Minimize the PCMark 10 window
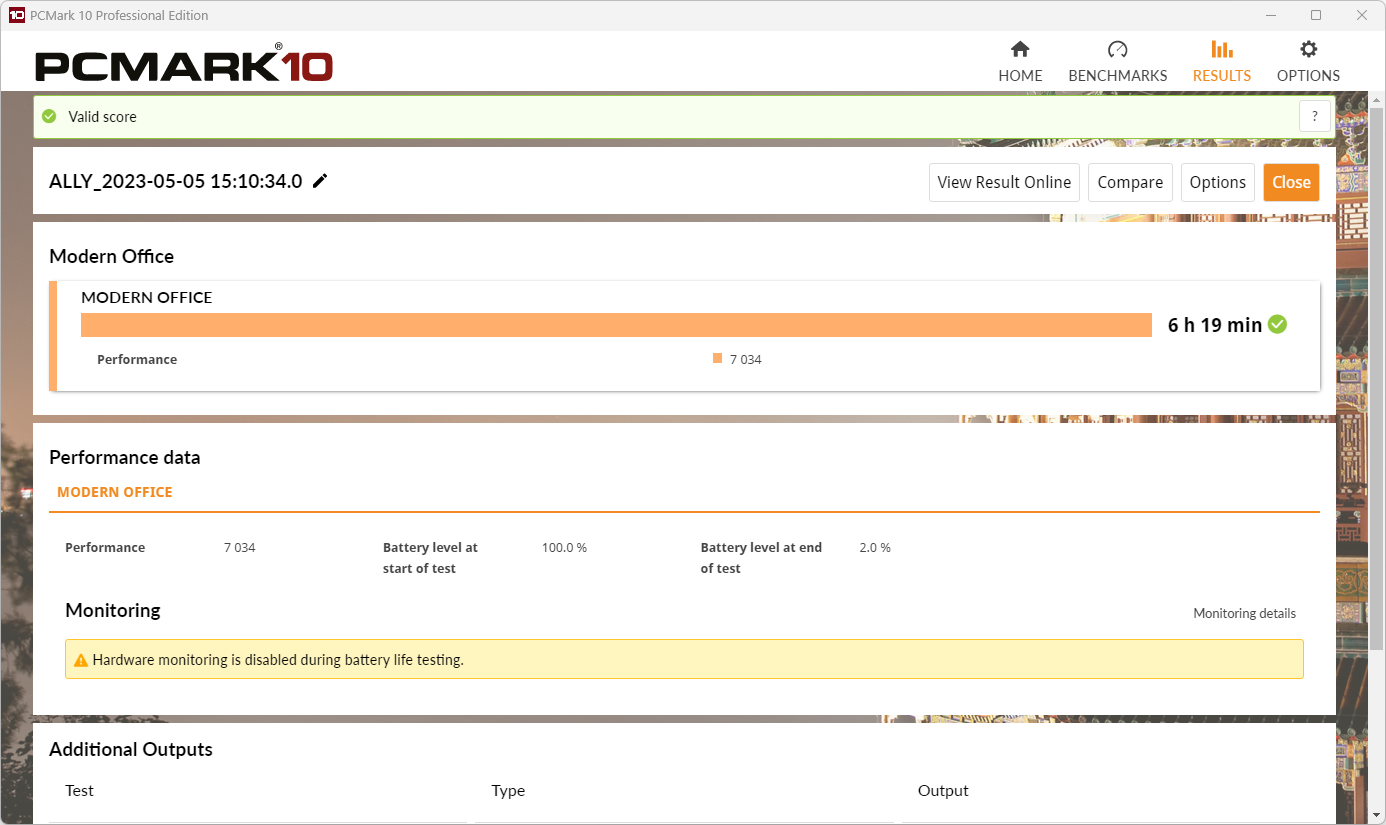Image resolution: width=1386 pixels, height=825 pixels. [x=1270, y=15]
